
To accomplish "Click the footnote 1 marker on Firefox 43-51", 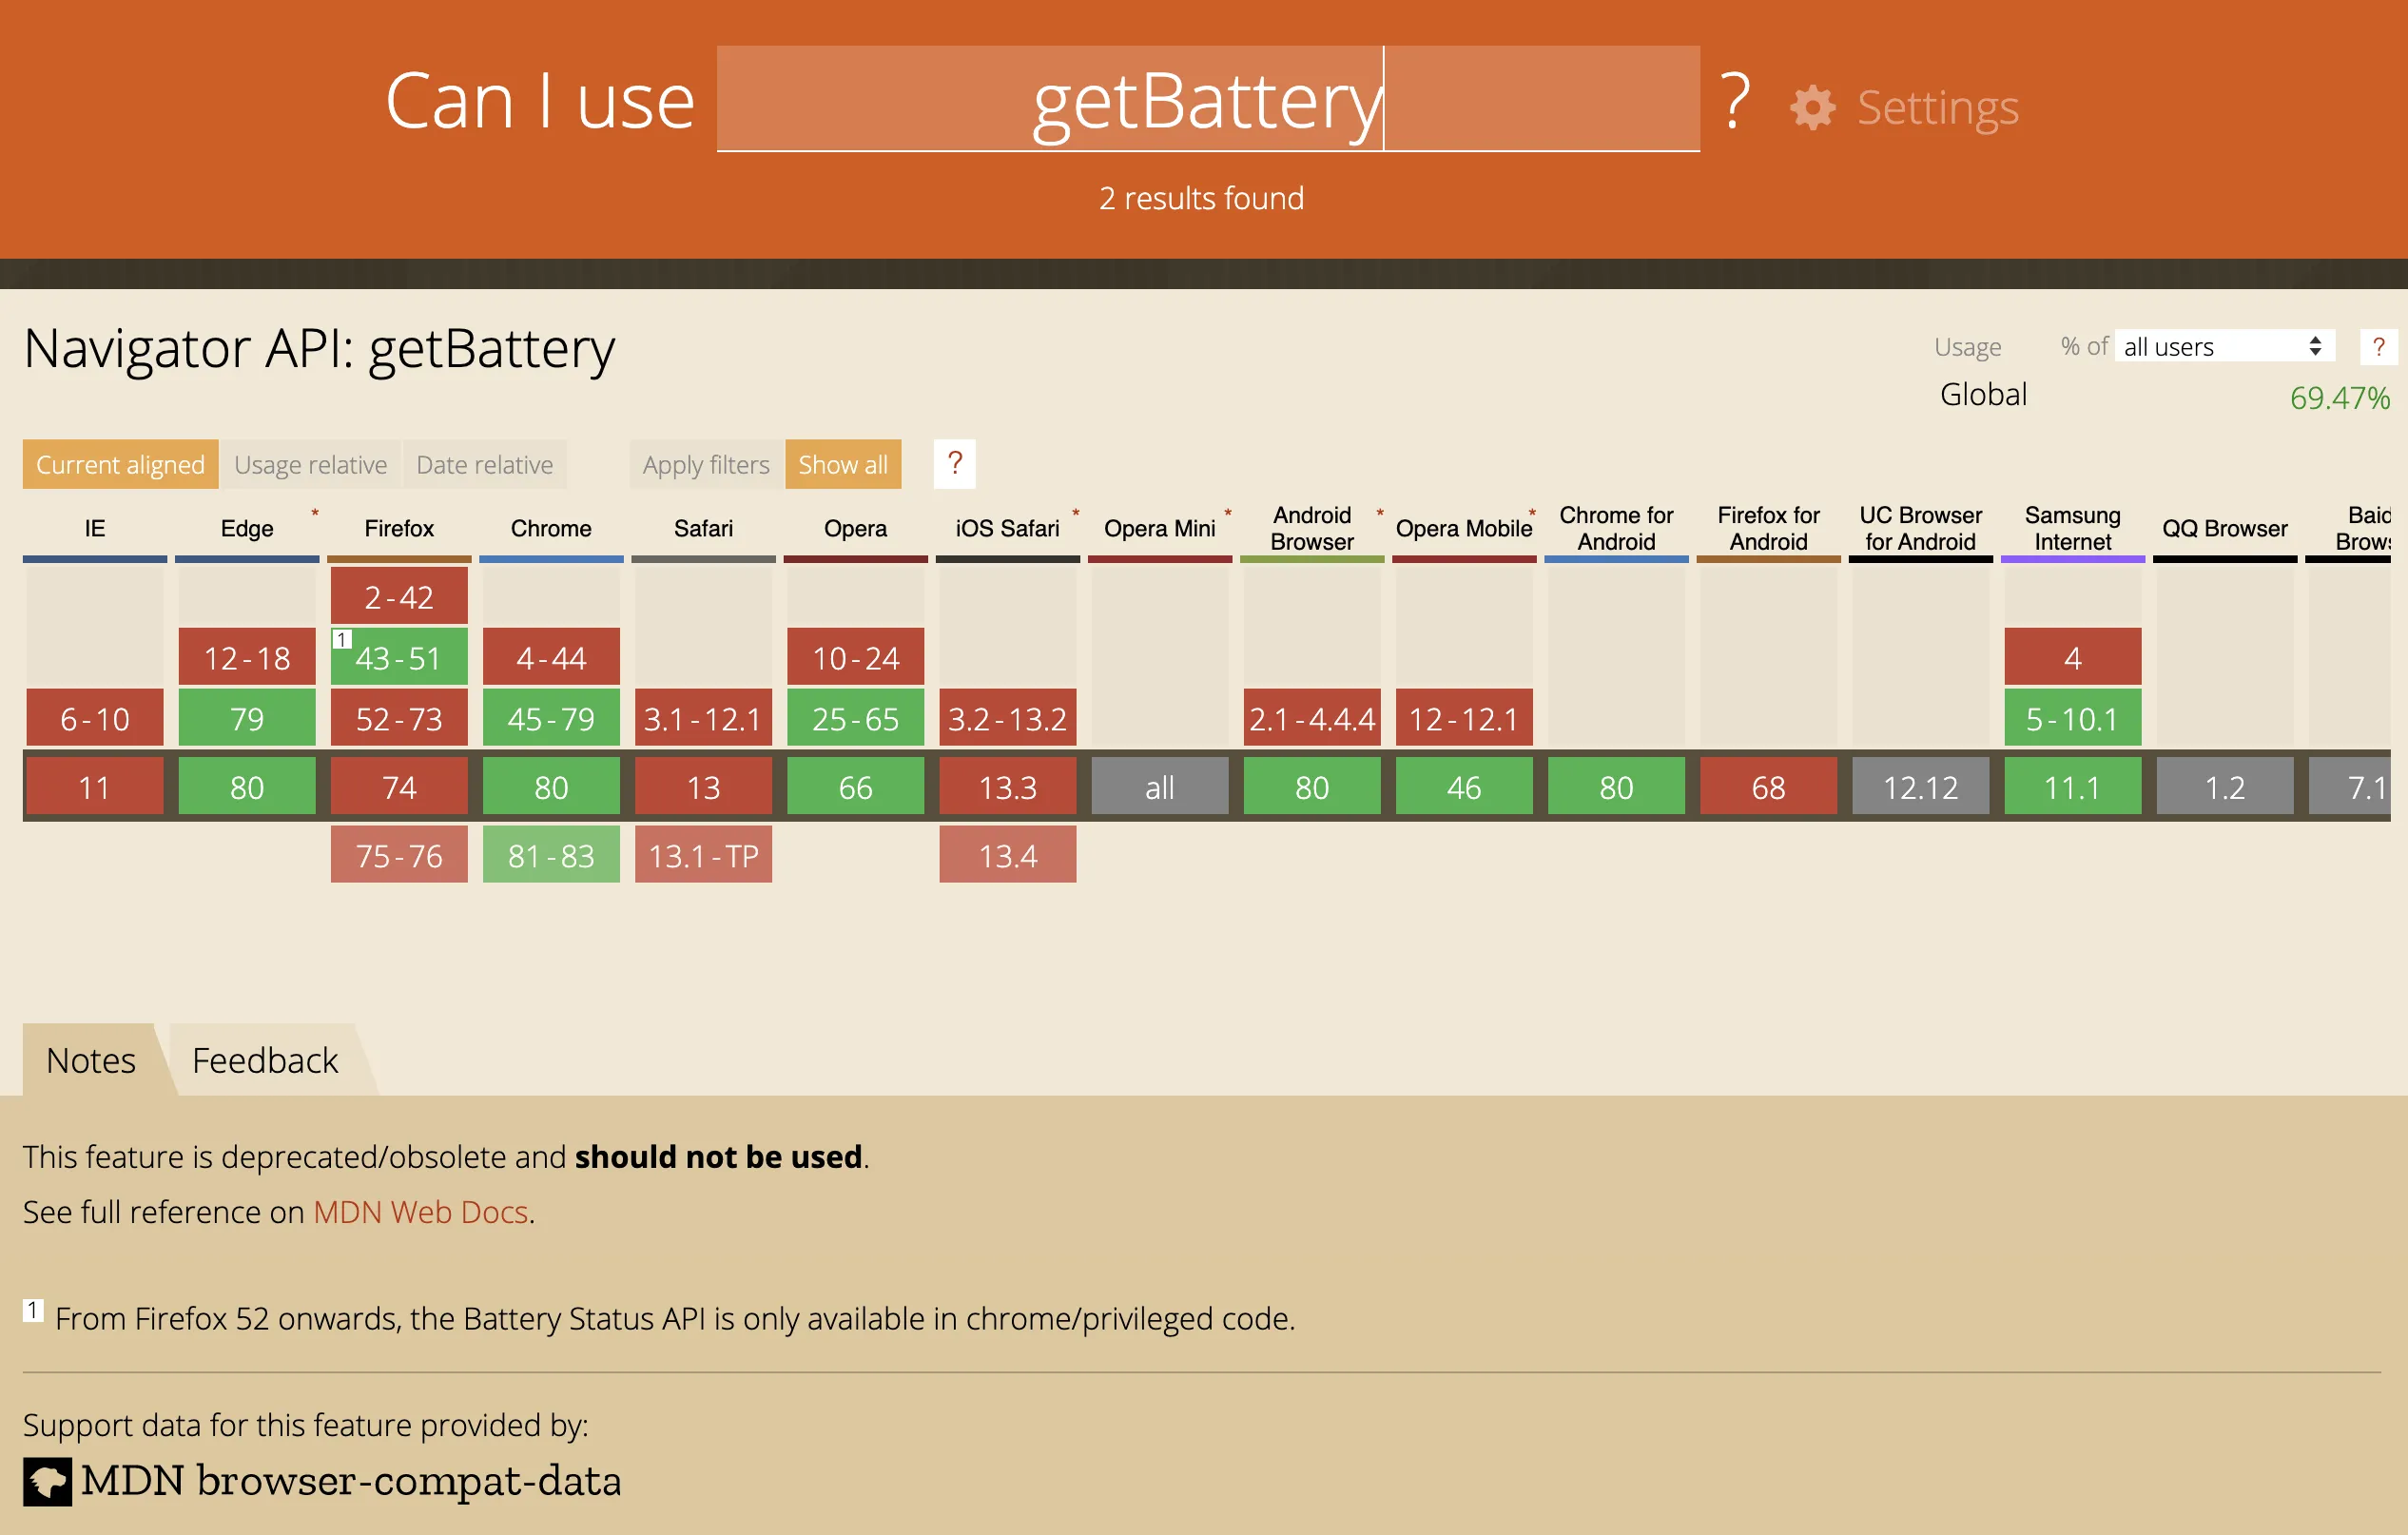I will coord(341,640).
